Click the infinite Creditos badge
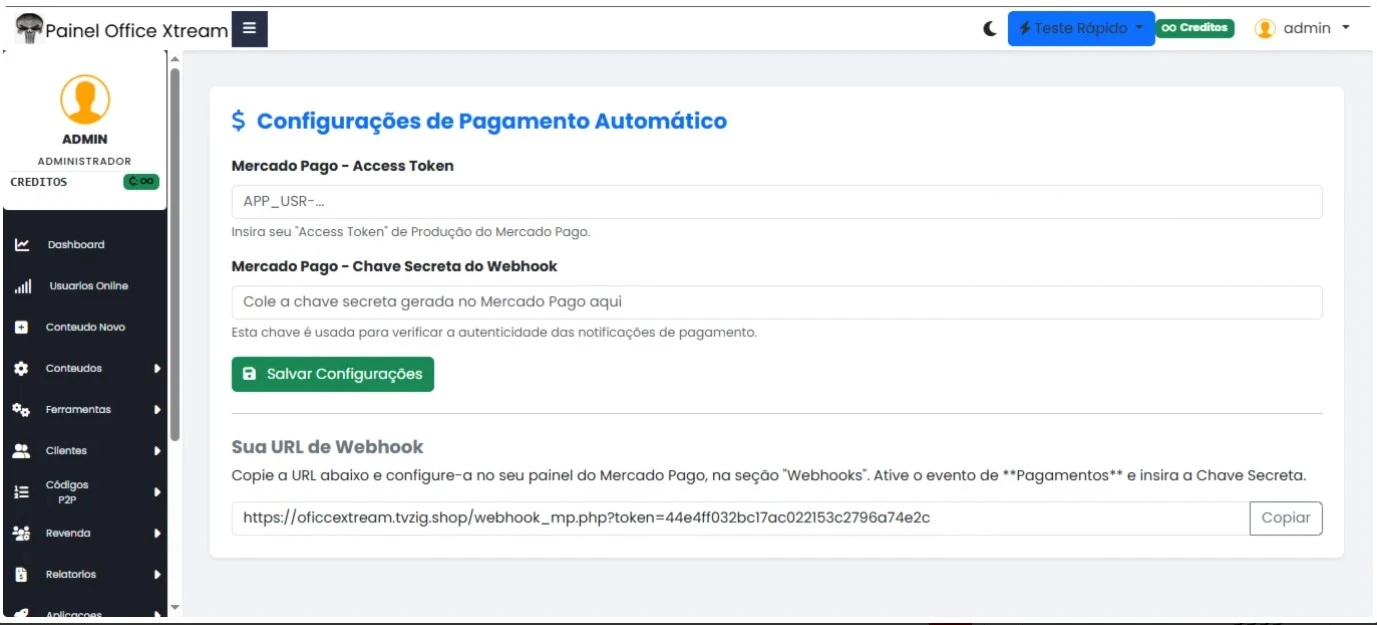 click(x=1195, y=28)
